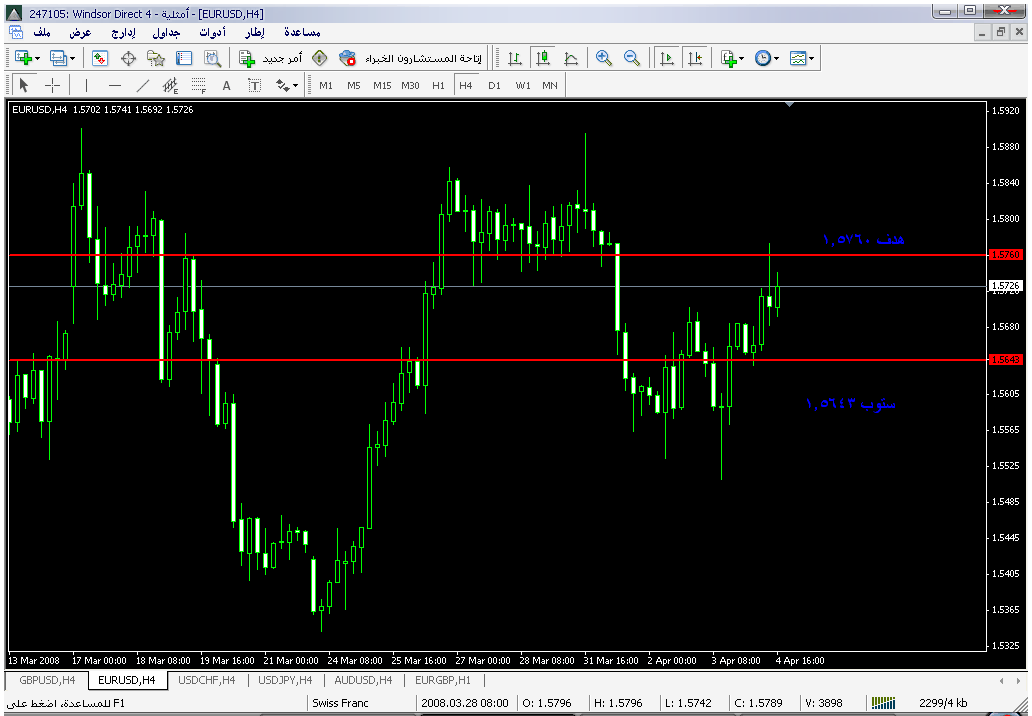Zoom out of the chart
This screenshot has width=1032, height=716.
pos(631,59)
